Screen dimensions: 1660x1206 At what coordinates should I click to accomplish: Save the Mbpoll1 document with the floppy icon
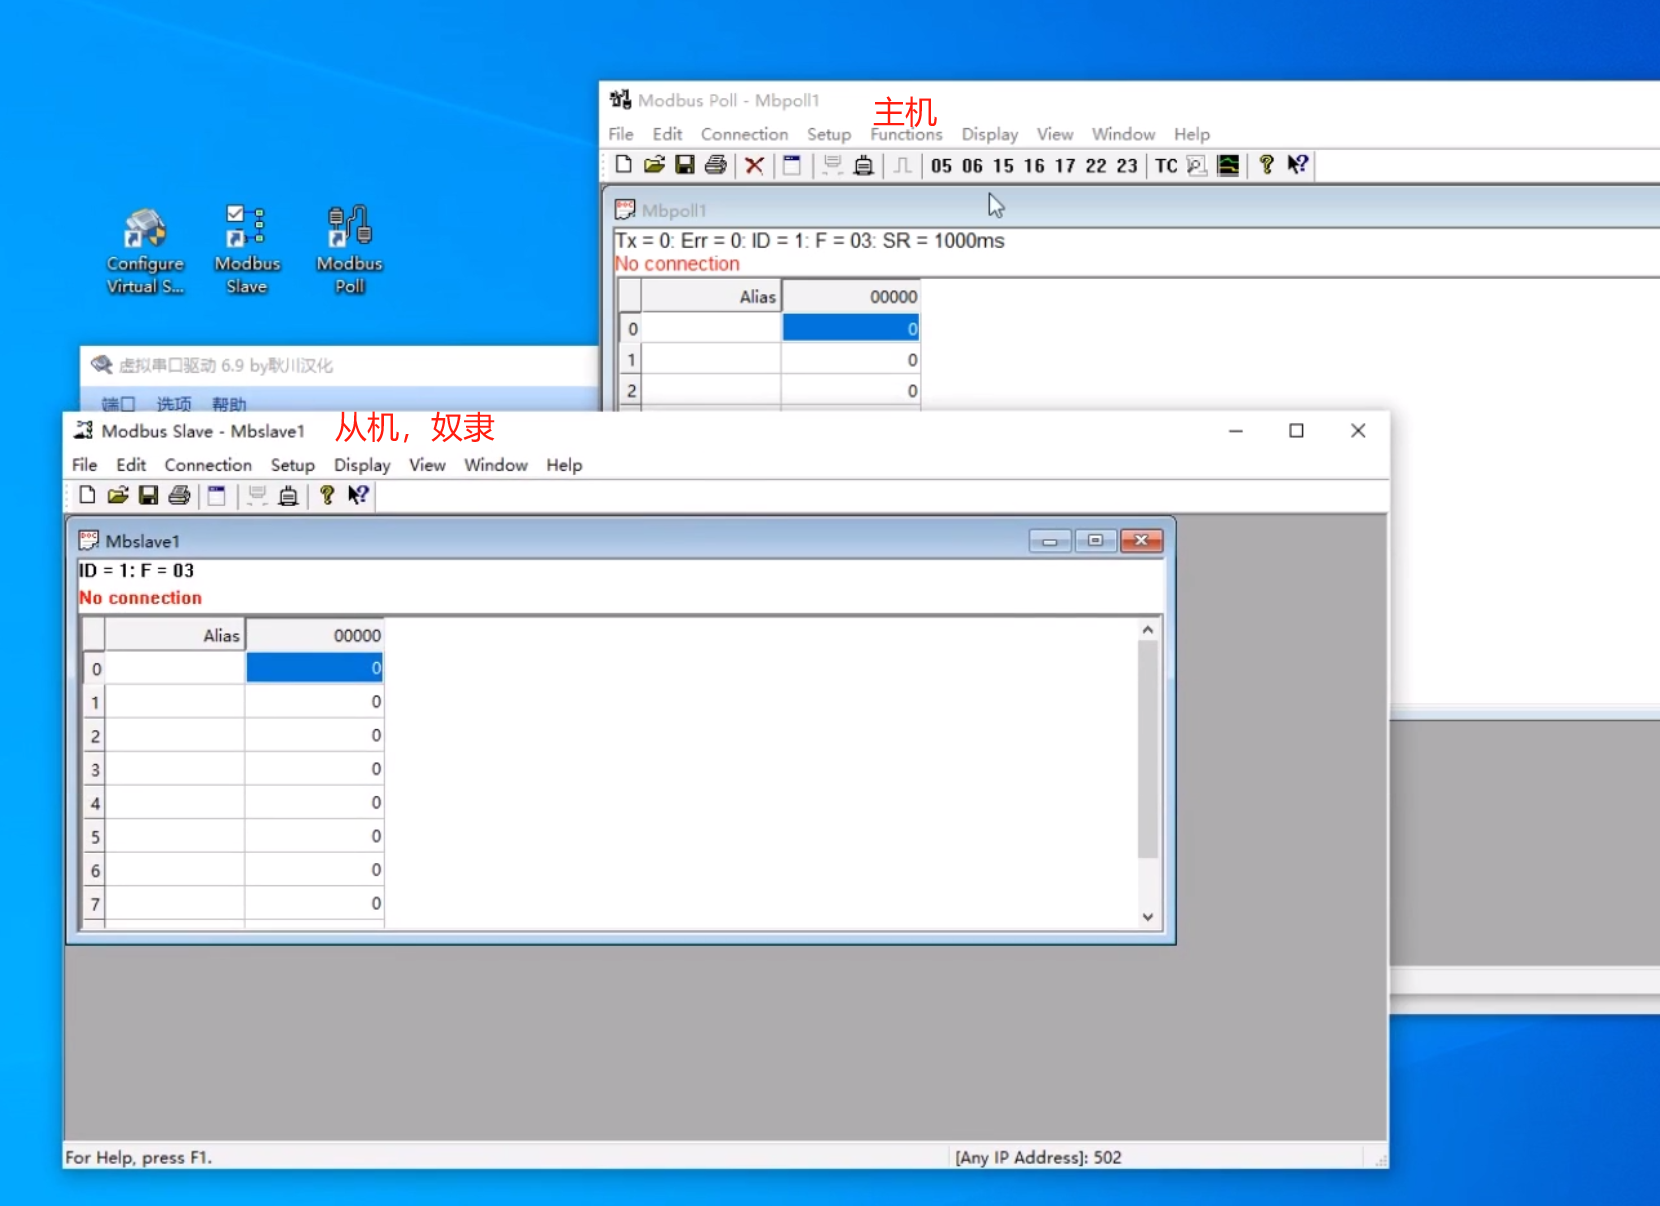[685, 165]
